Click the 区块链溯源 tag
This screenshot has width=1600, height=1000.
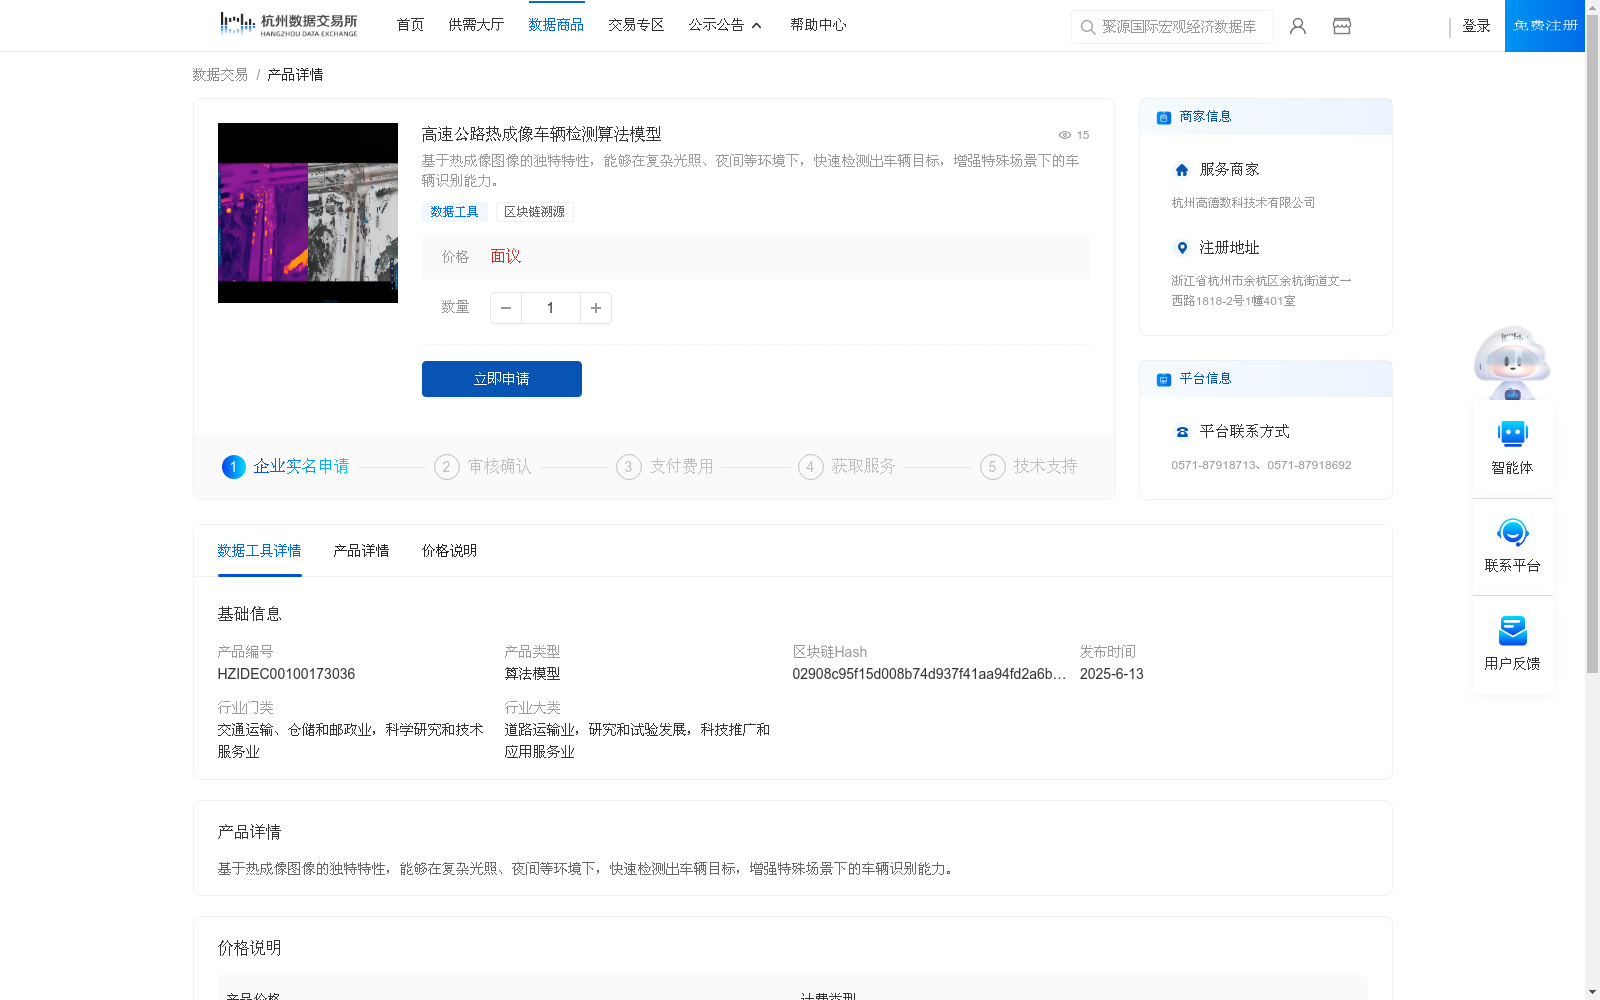click(534, 212)
